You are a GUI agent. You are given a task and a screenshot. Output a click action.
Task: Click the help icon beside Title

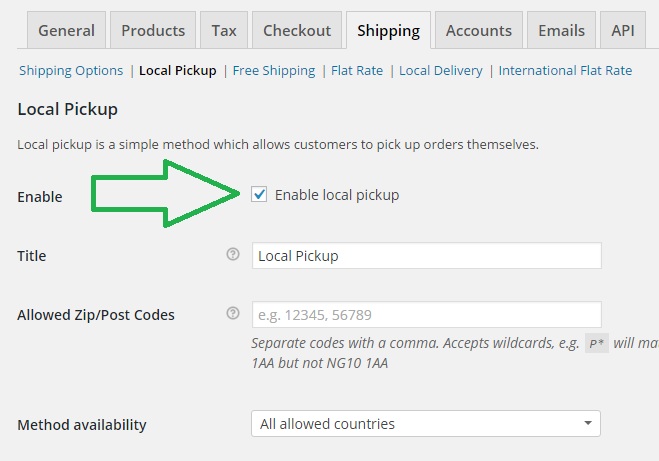pyautogui.click(x=233, y=254)
